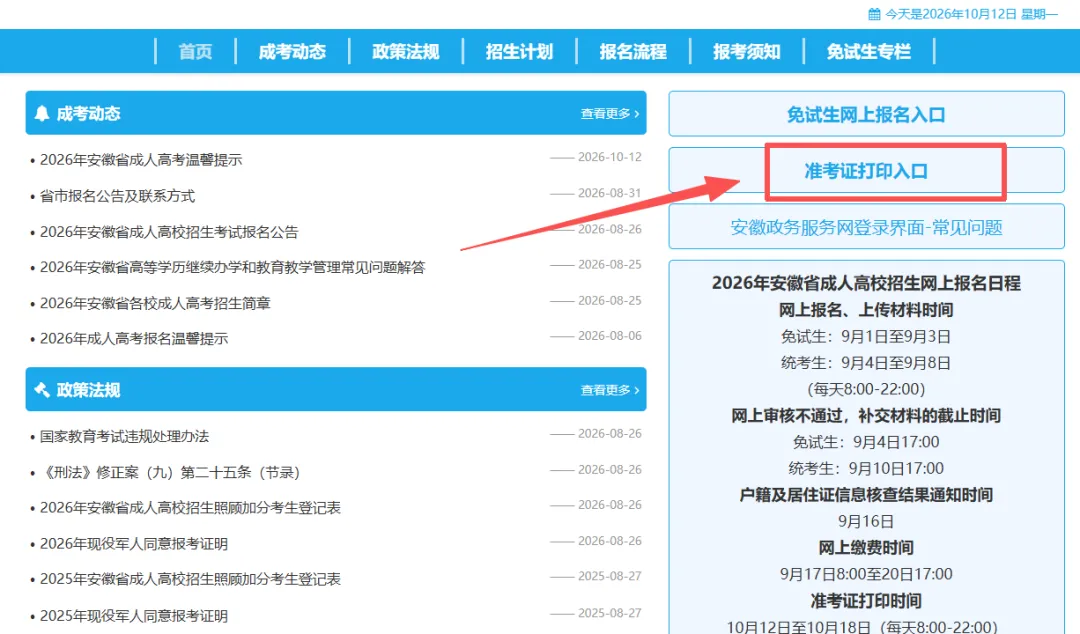The width and height of the screenshot is (1080, 634).
Task: Open the 政策法规 navigation menu item
Action: pos(406,52)
